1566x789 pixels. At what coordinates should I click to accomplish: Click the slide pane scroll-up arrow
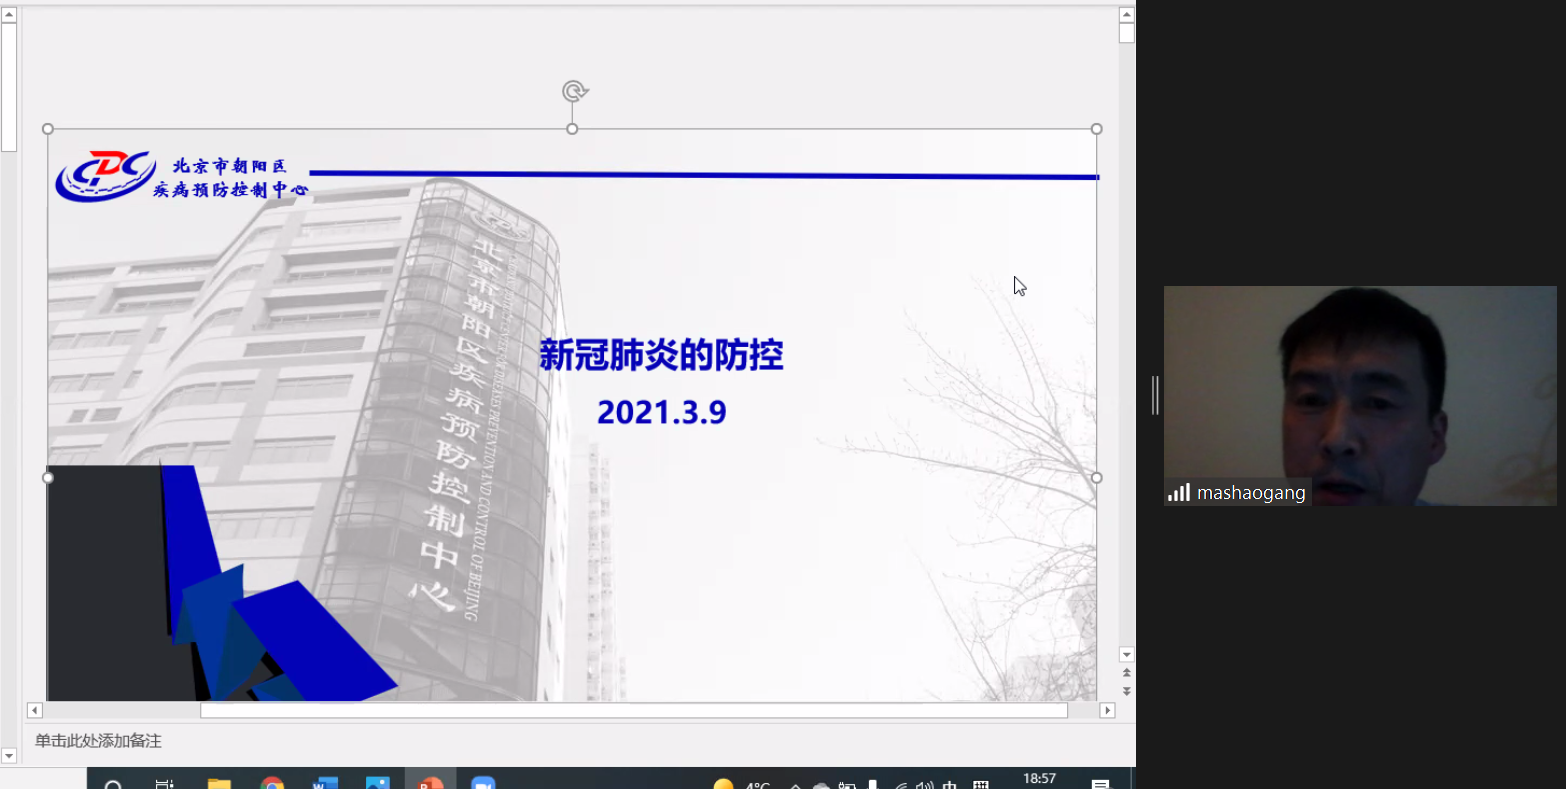pos(1127,15)
